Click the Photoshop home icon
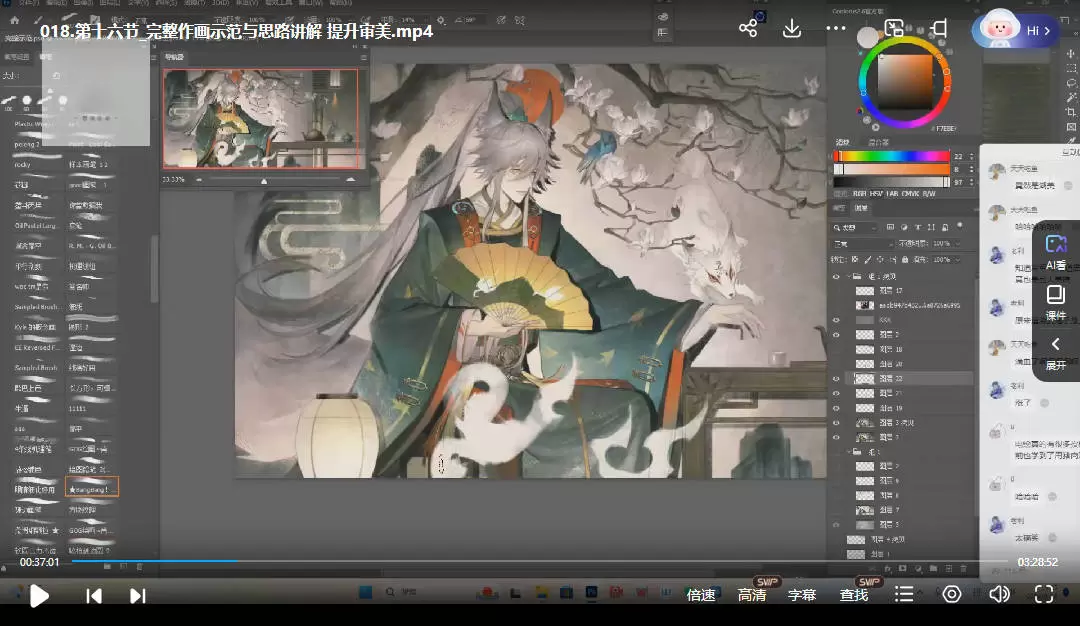 click(14, 21)
